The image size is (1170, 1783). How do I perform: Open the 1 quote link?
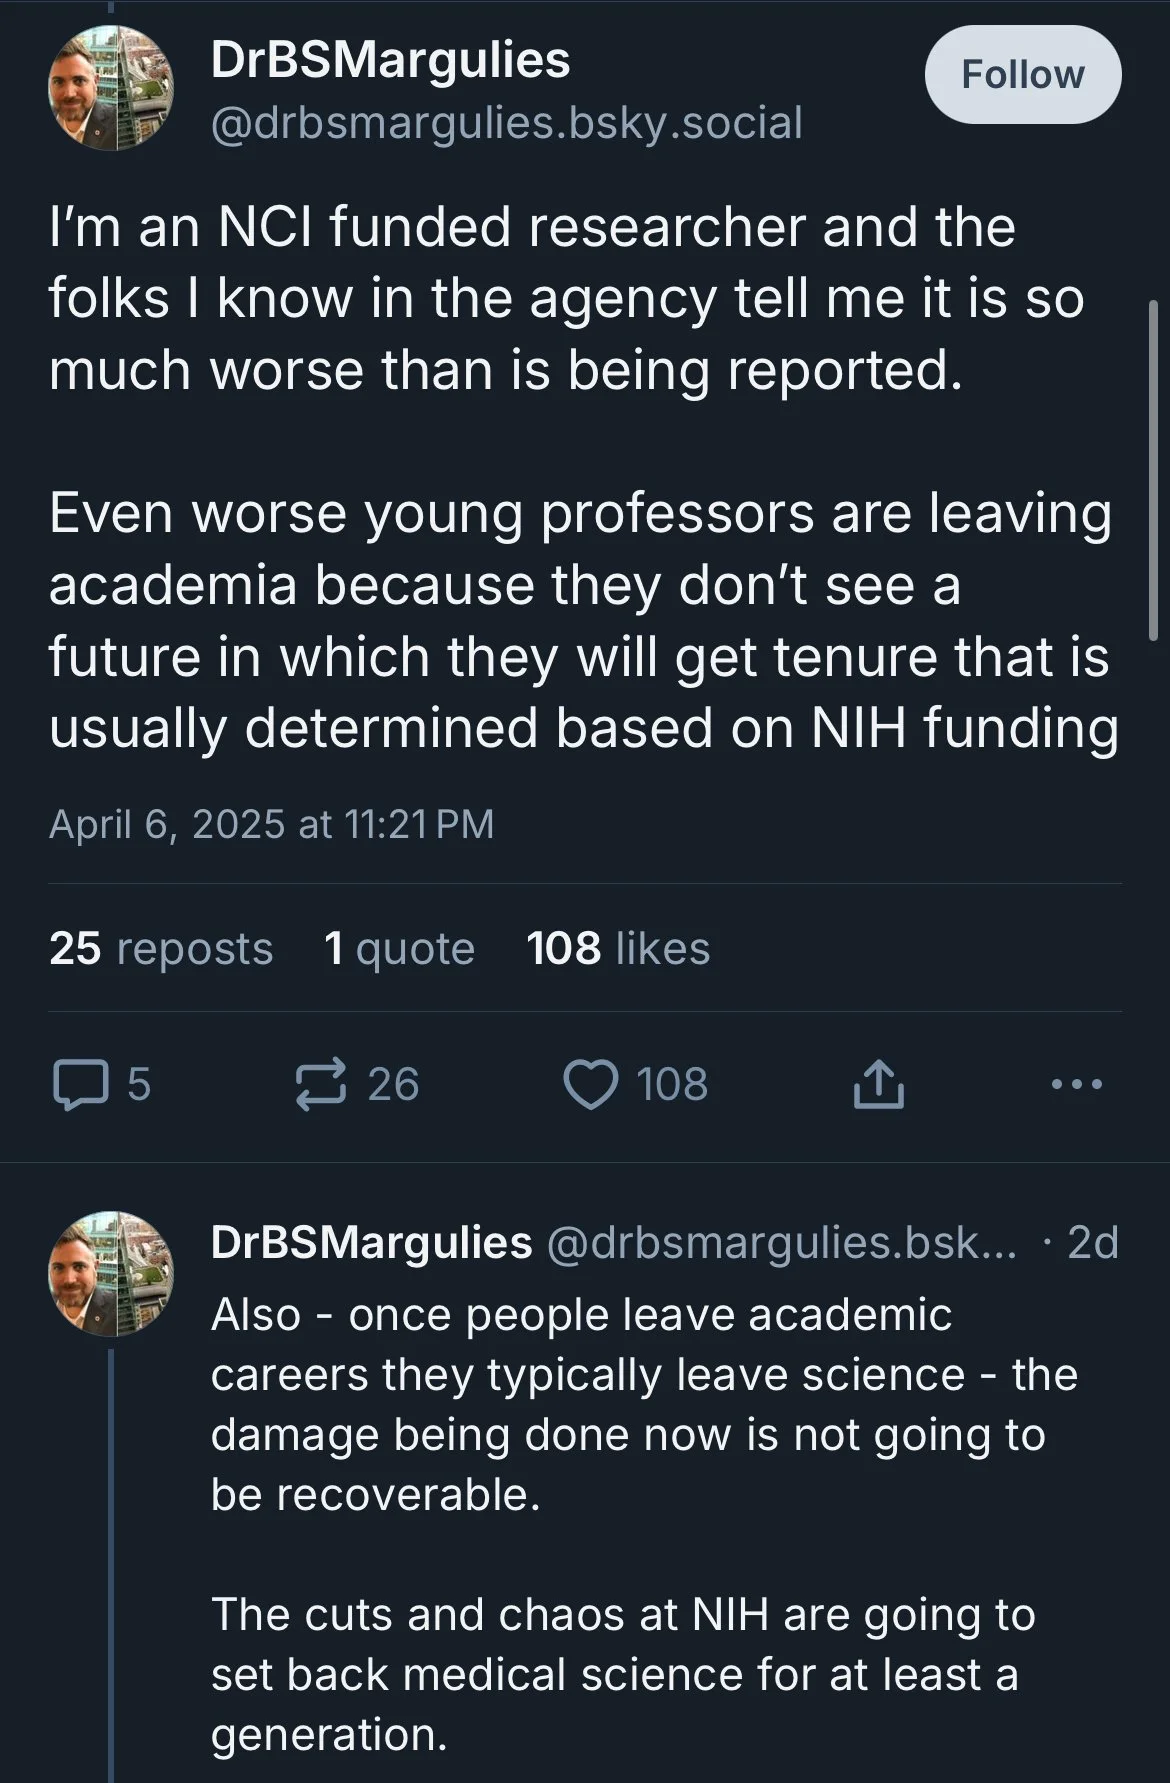[399, 948]
